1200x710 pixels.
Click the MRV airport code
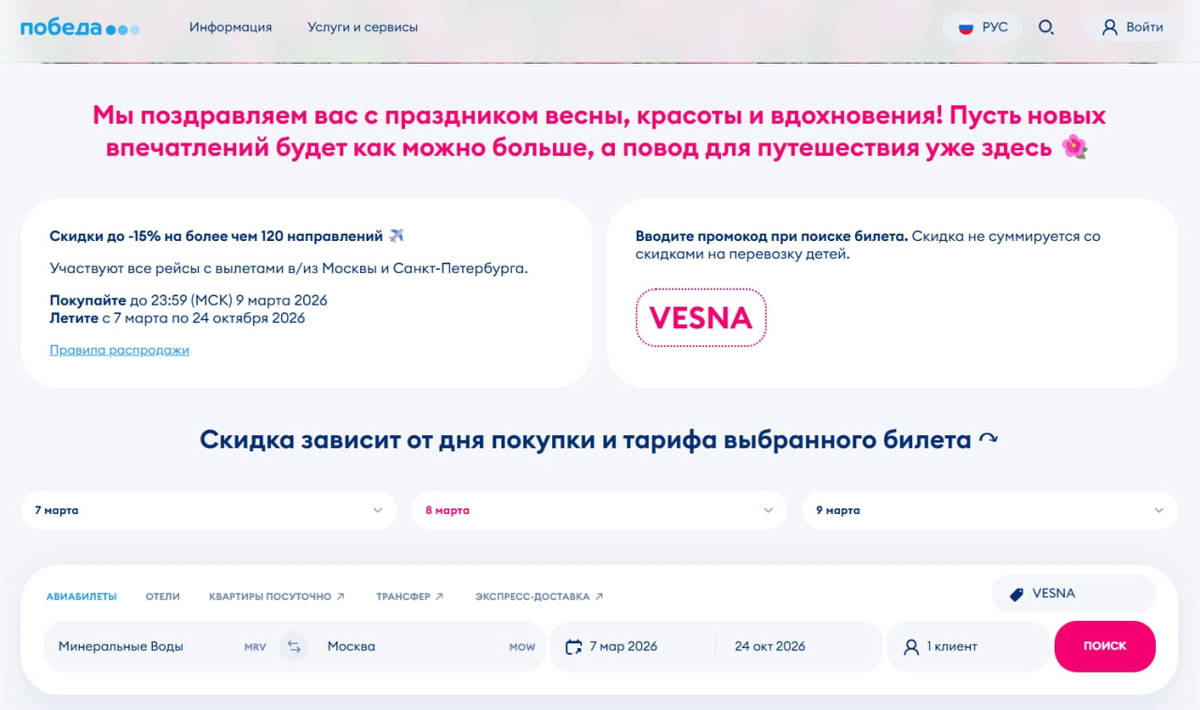pyautogui.click(x=255, y=647)
